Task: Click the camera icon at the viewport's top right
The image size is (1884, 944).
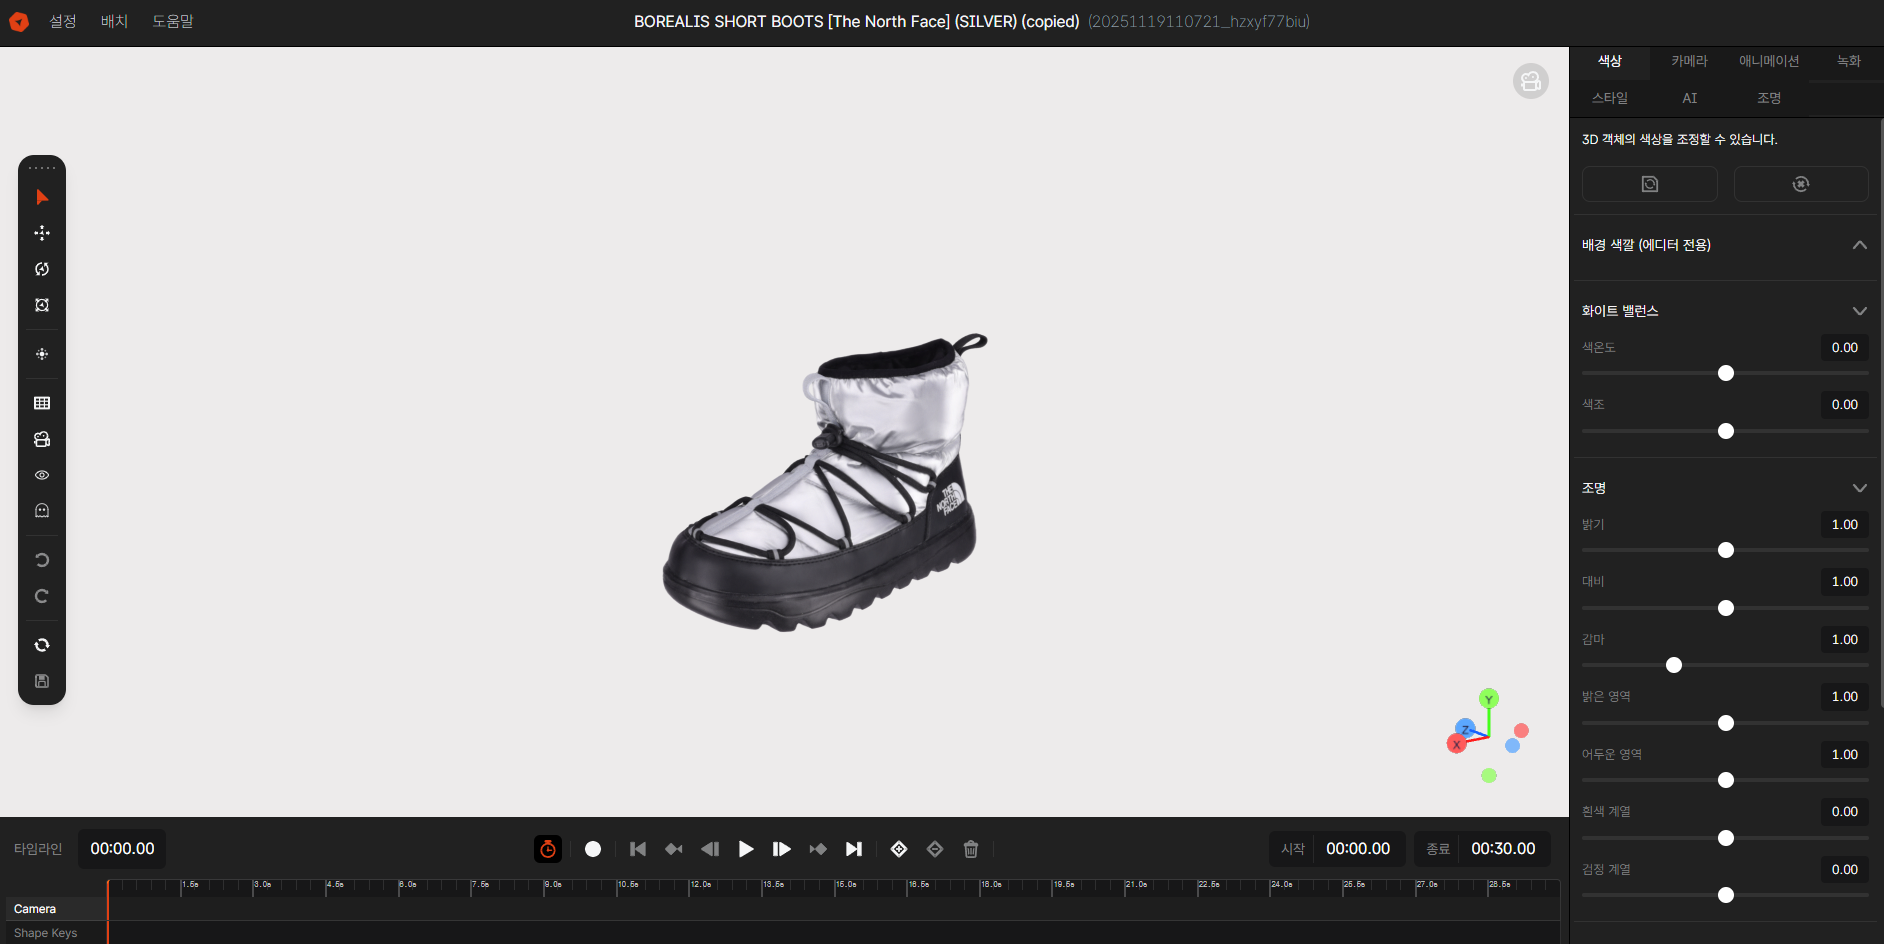Action: (x=1530, y=82)
